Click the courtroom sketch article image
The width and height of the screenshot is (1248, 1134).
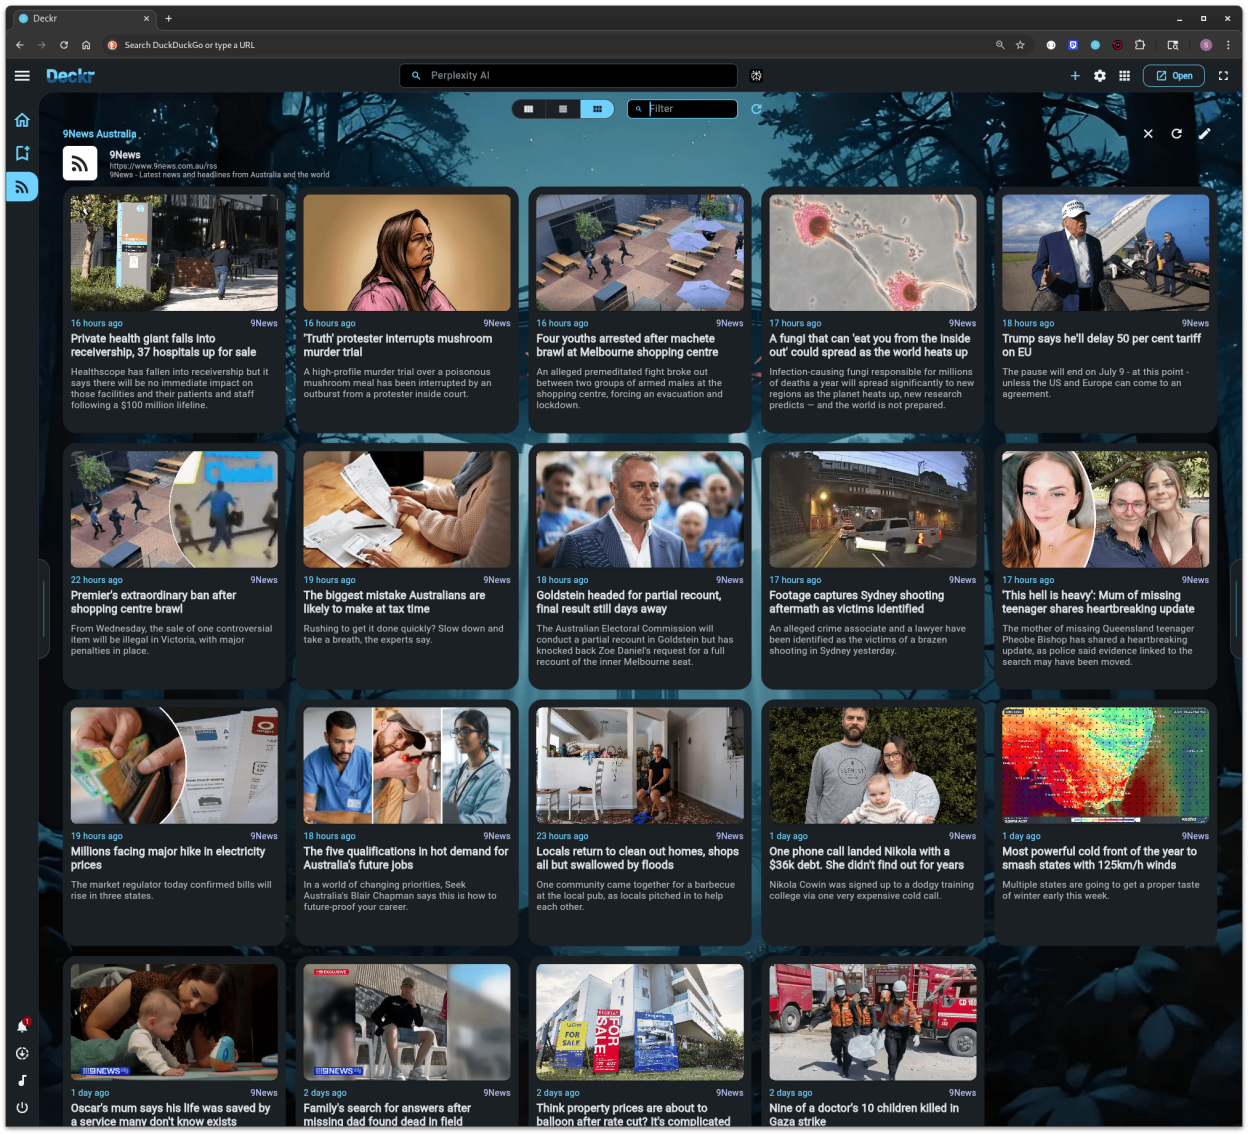407,252
